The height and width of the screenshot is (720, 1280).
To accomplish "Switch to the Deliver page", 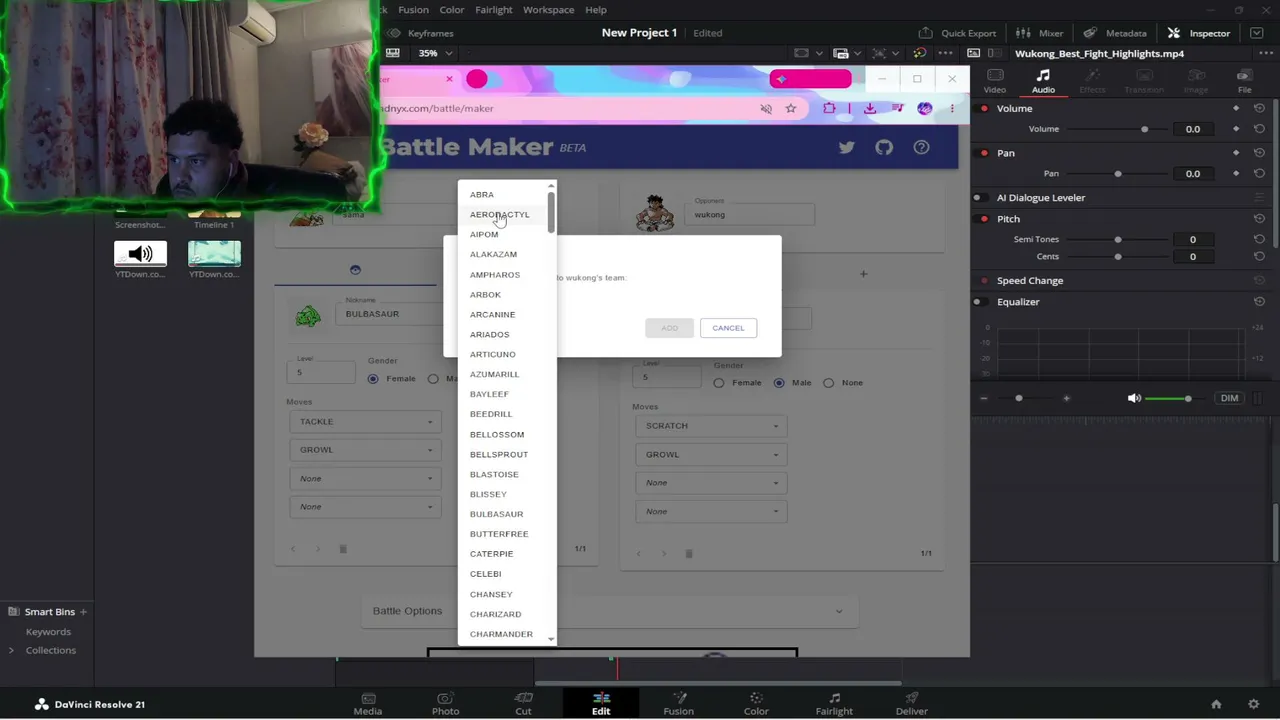I will [x=911, y=704].
